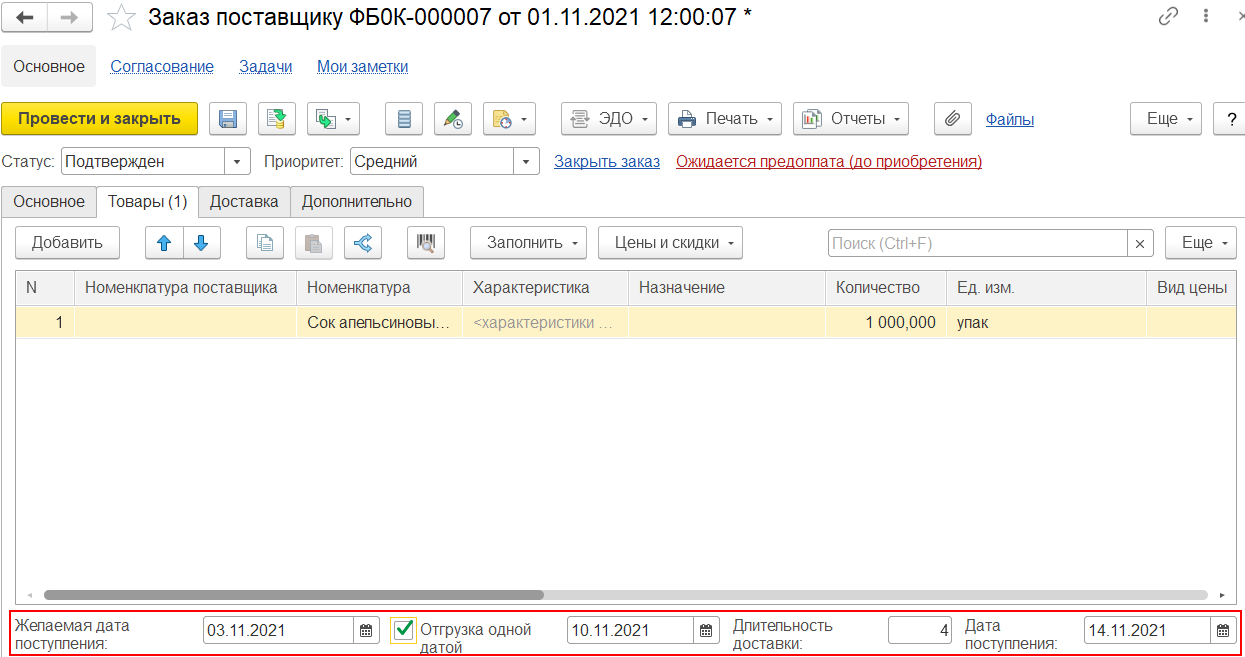Viewport: 1245px width, 657px height.
Task: Paste rows with the clipboard icon
Action: 313,242
